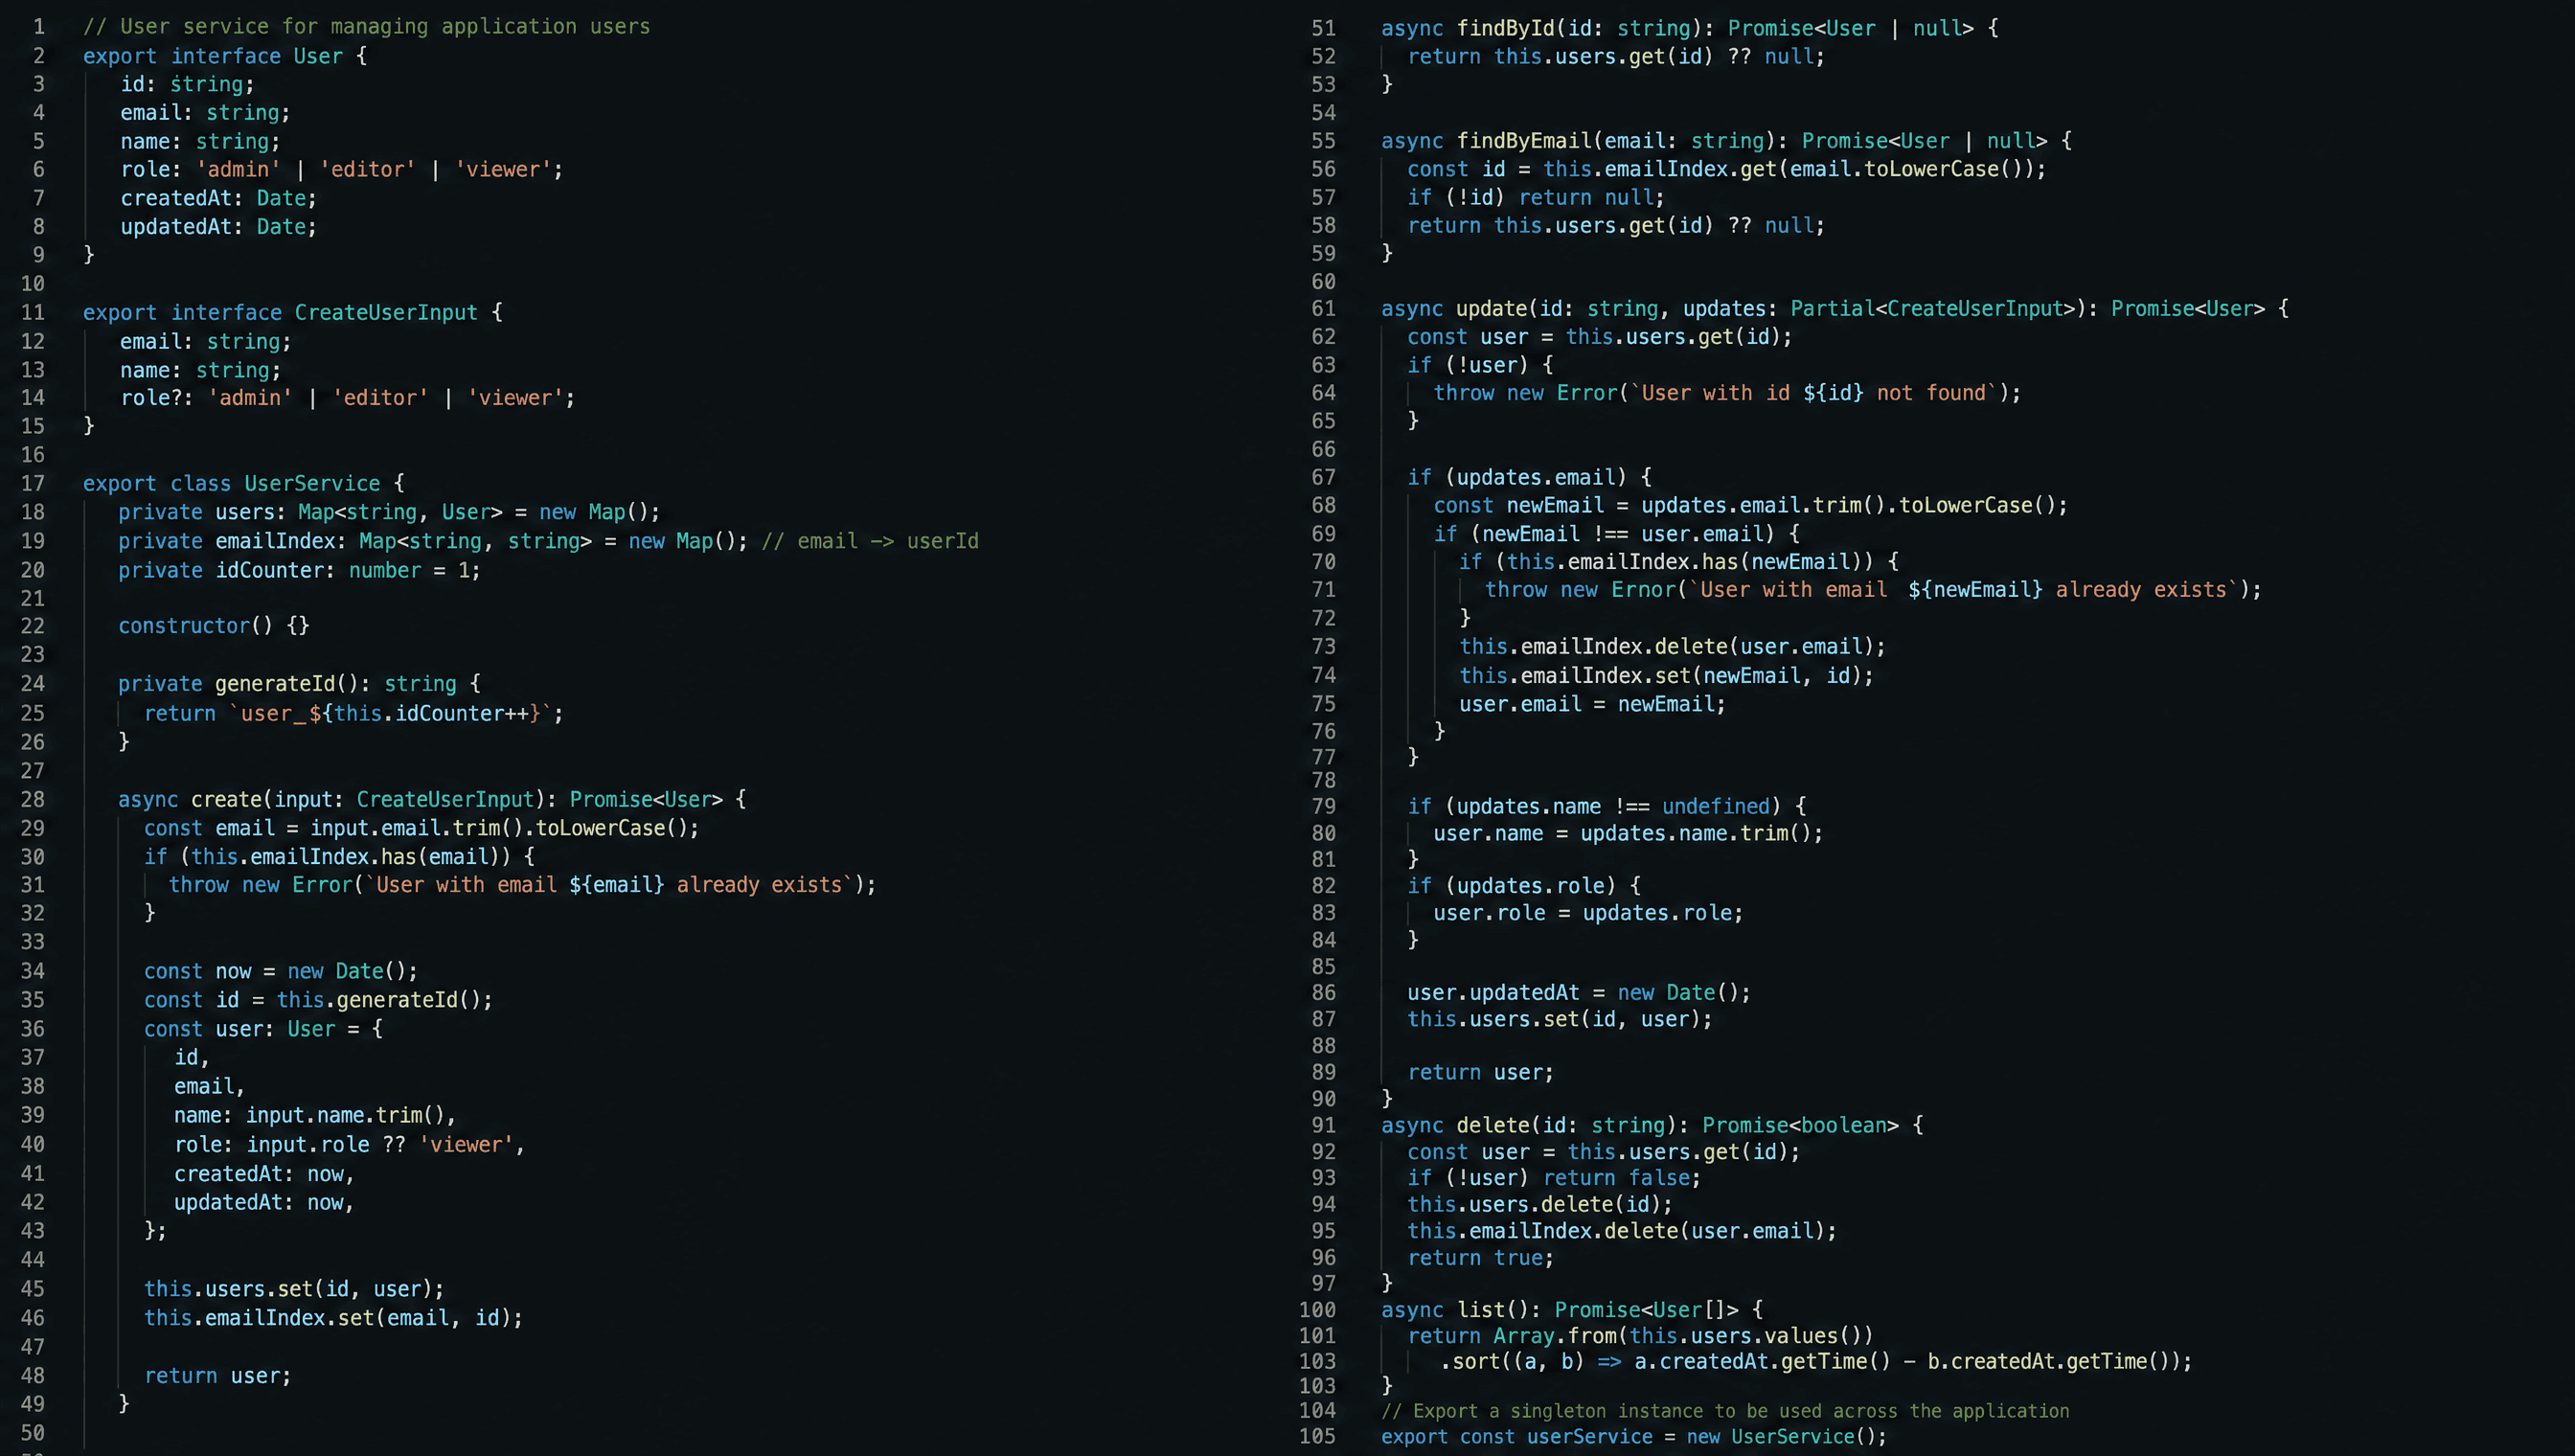Click line number 28 in the left gutter
2575x1456 pixels.
[32, 800]
